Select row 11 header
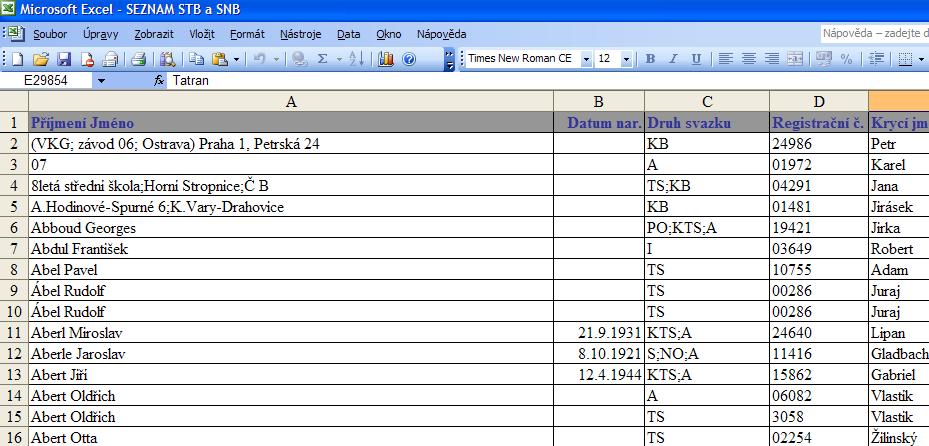This screenshot has height=446, width=929. point(14,333)
